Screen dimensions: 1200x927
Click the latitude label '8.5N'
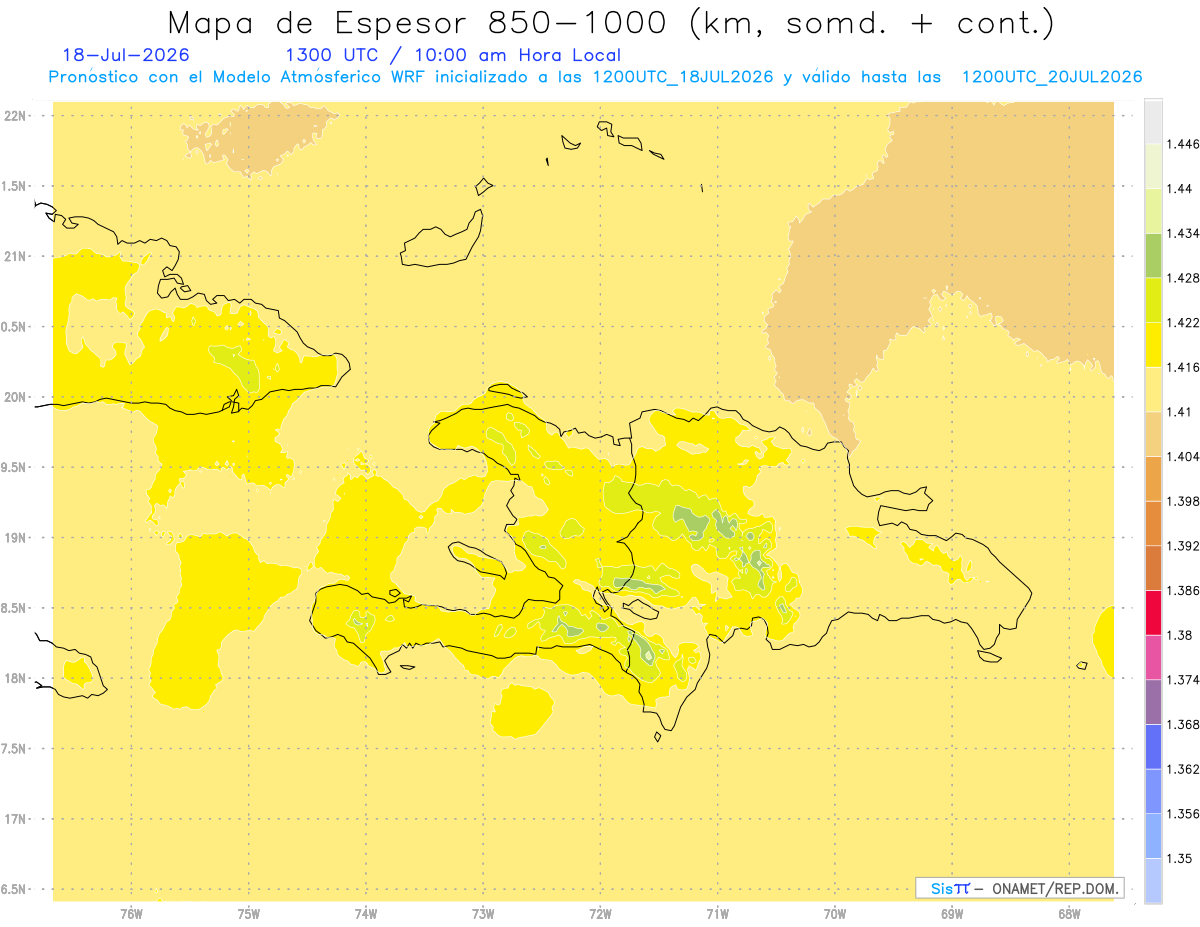(x=14, y=608)
